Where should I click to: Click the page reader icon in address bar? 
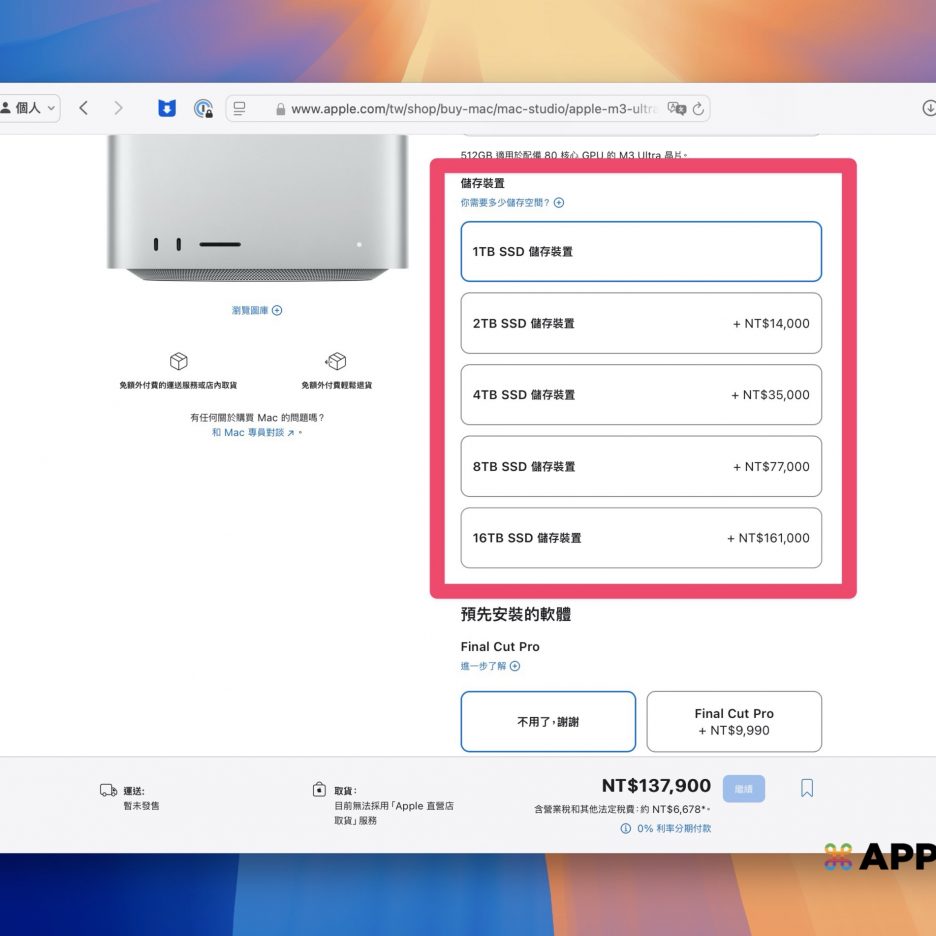[240, 108]
